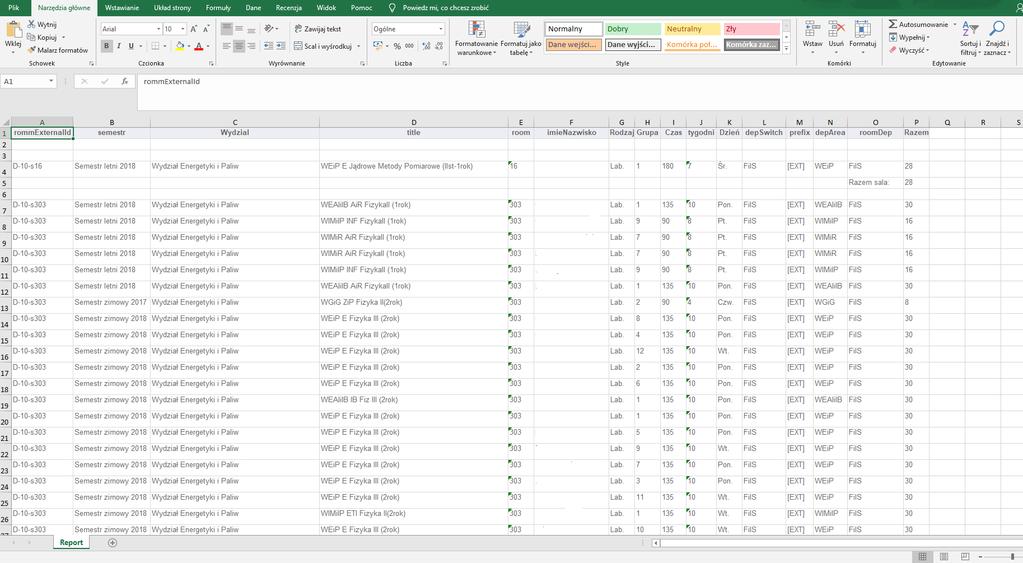Click Zawijaj tekst wrap text
The height and width of the screenshot is (563, 1023).
point(318,29)
